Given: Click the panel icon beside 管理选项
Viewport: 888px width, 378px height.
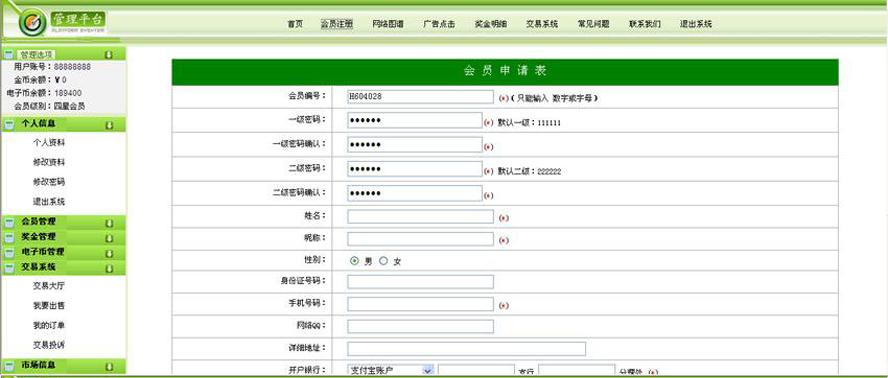Looking at the screenshot, I should (x=8, y=55).
